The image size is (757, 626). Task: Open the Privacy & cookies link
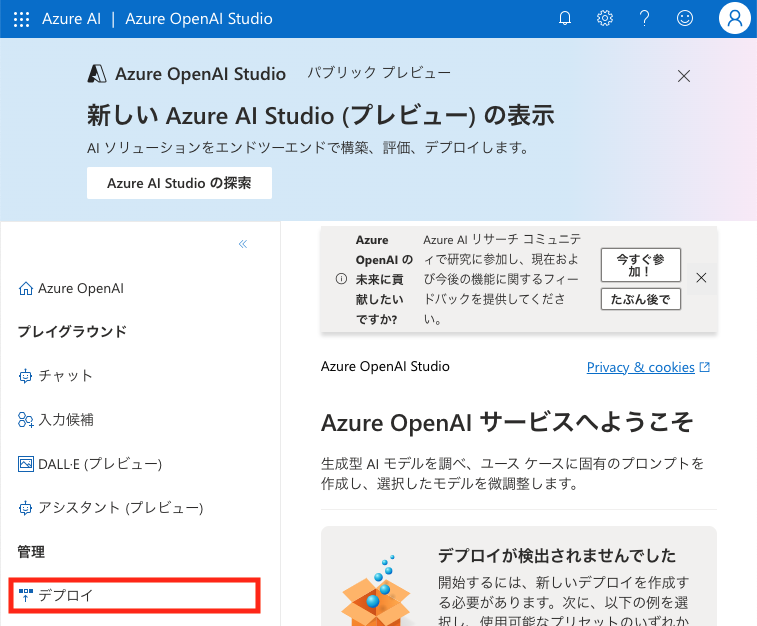tap(640, 367)
